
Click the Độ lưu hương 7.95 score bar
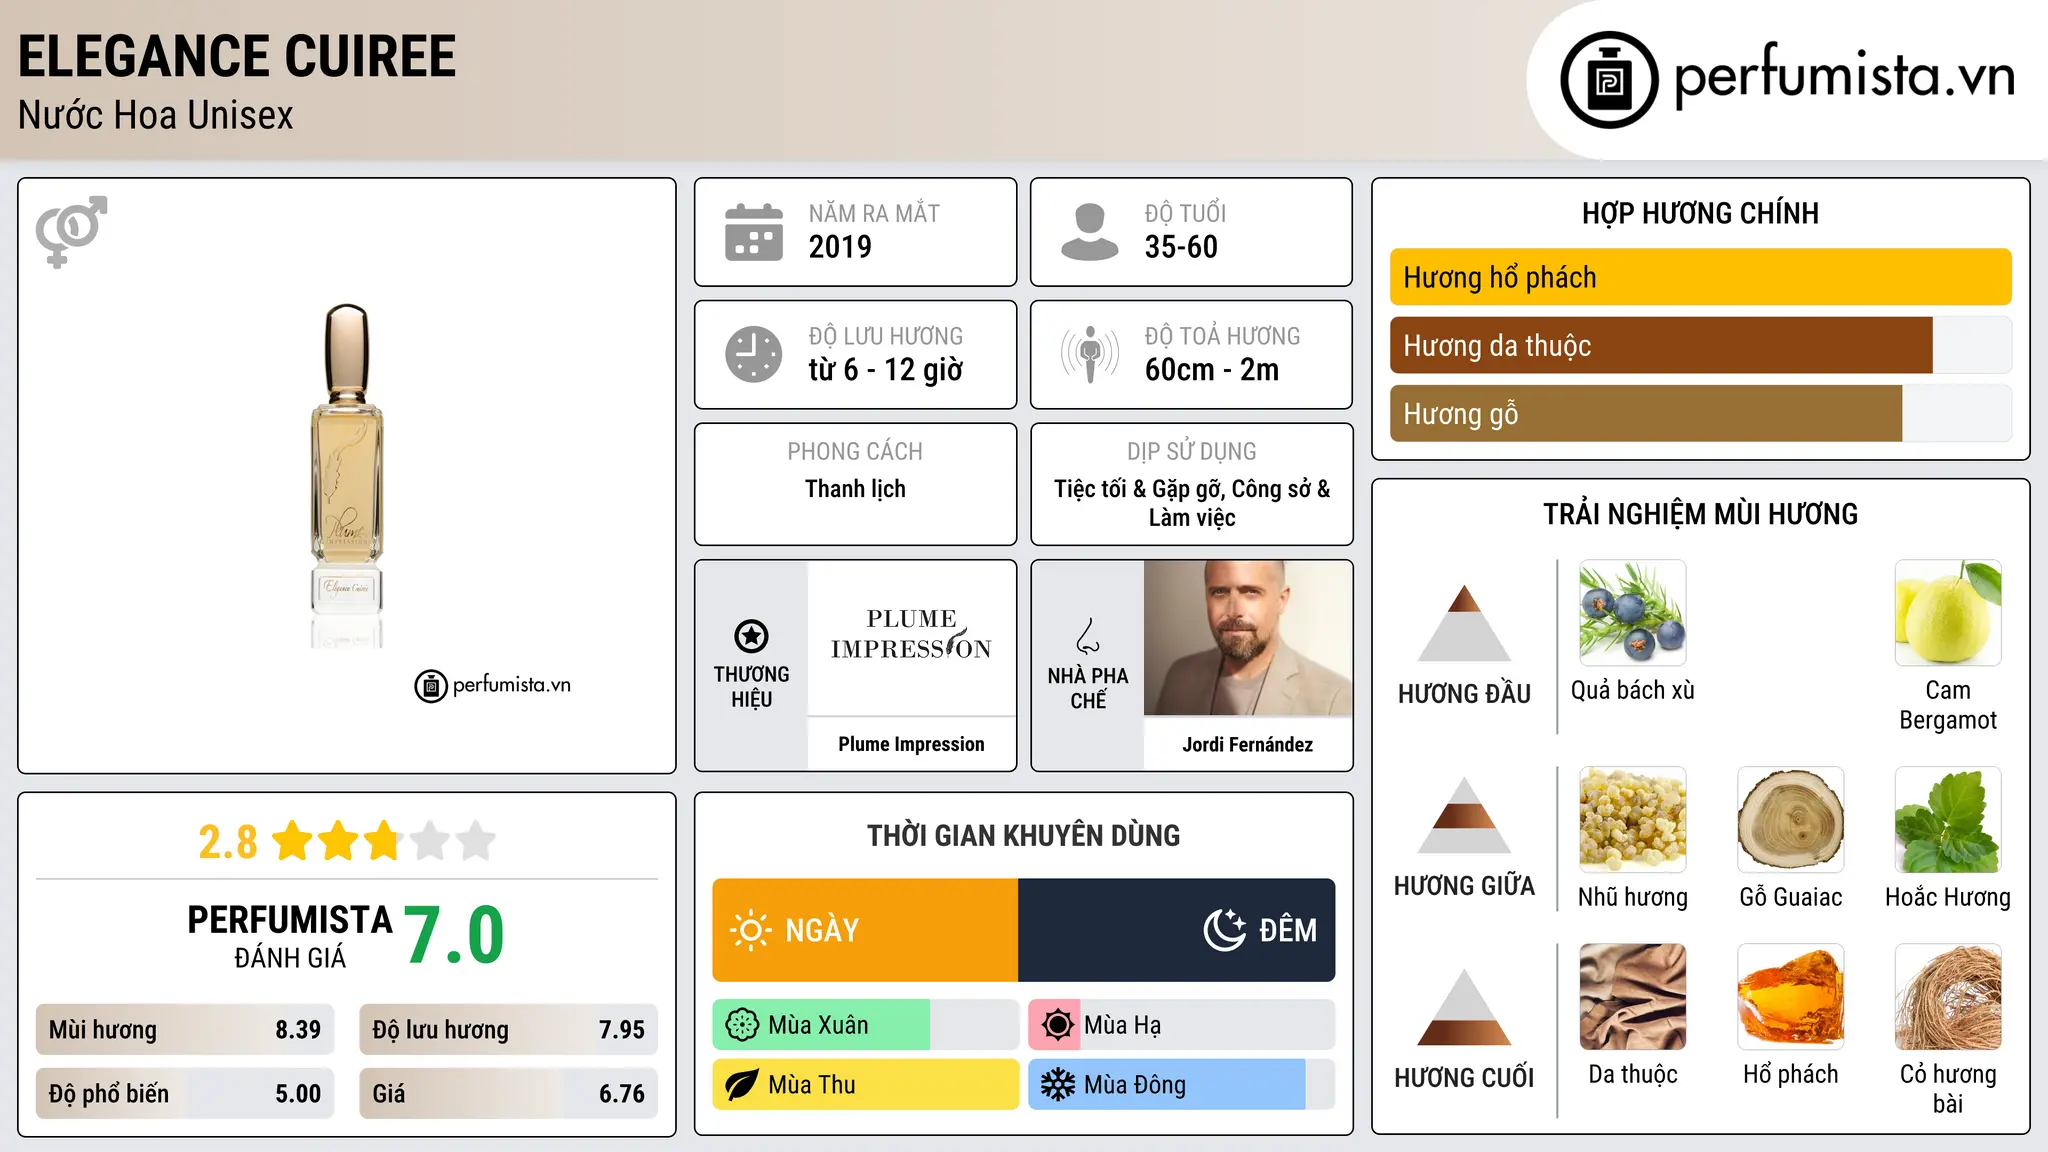pos(509,1030)
